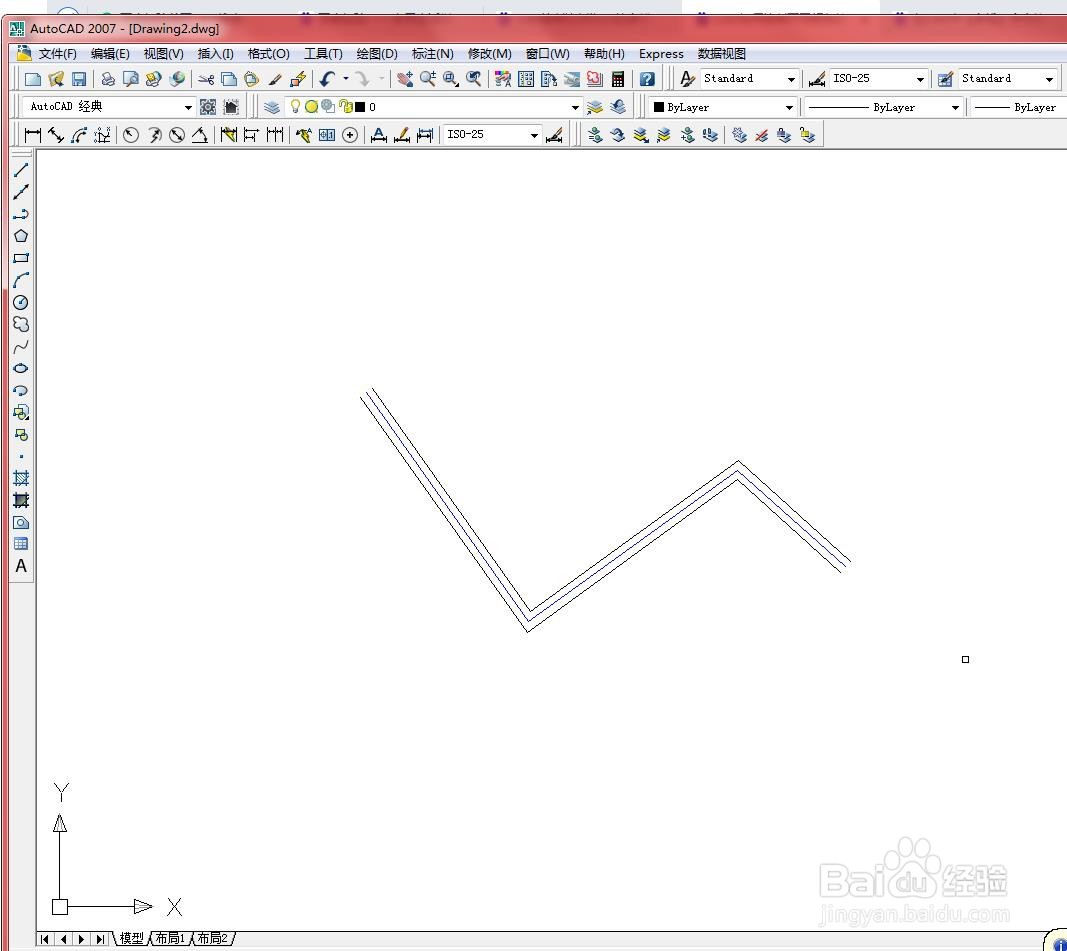The height and width of the screenshot is (951, 1067).
Task: Toggle layer on/off lightbulb icon
Action: (295, 106)
